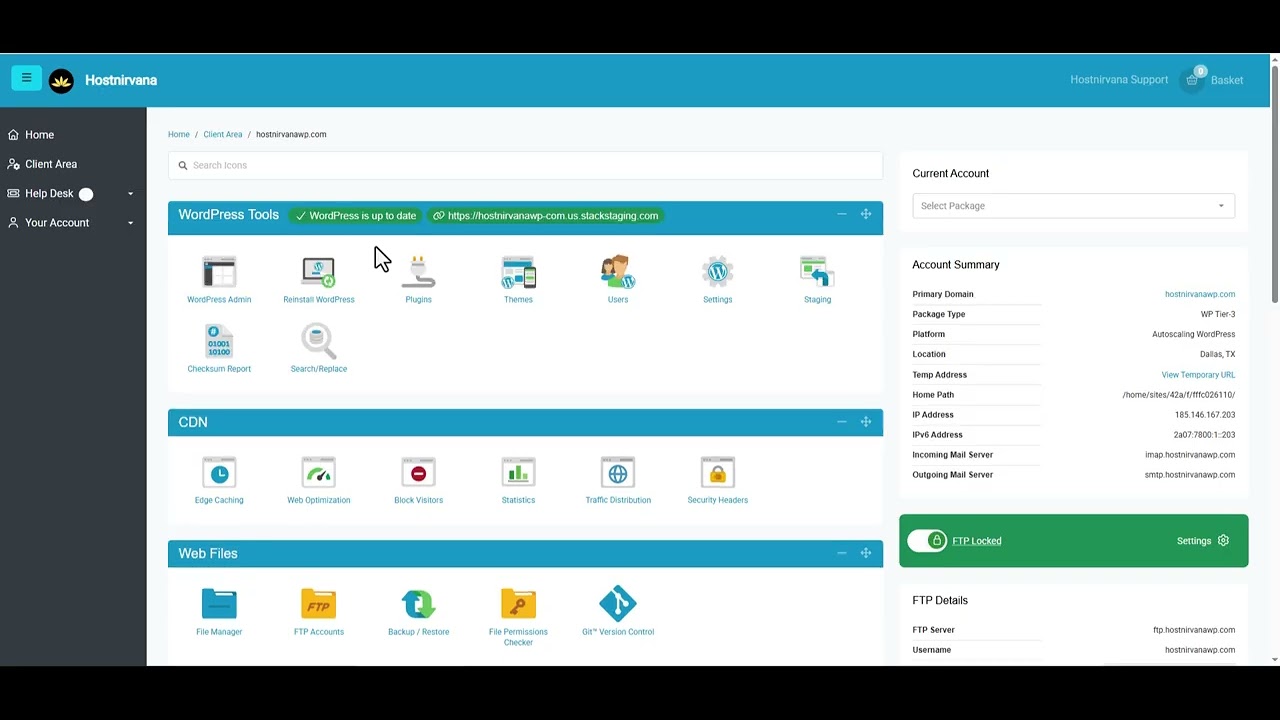Open the Block Visitors tool
1280x720 pixels.
418,473
